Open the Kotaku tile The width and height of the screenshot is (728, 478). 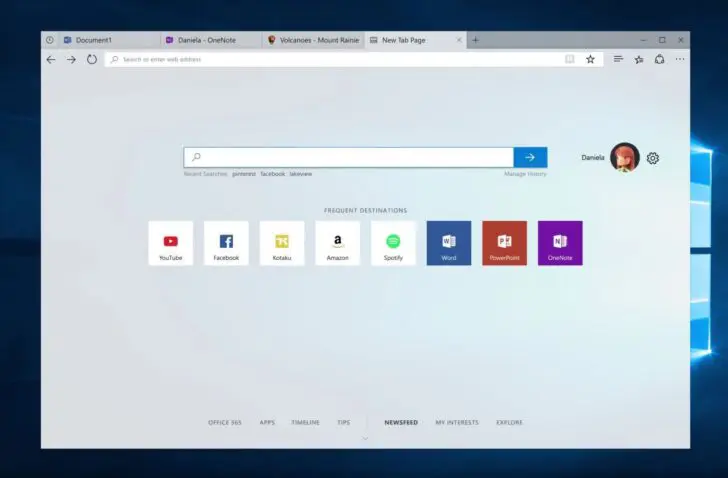click(282, 243)
